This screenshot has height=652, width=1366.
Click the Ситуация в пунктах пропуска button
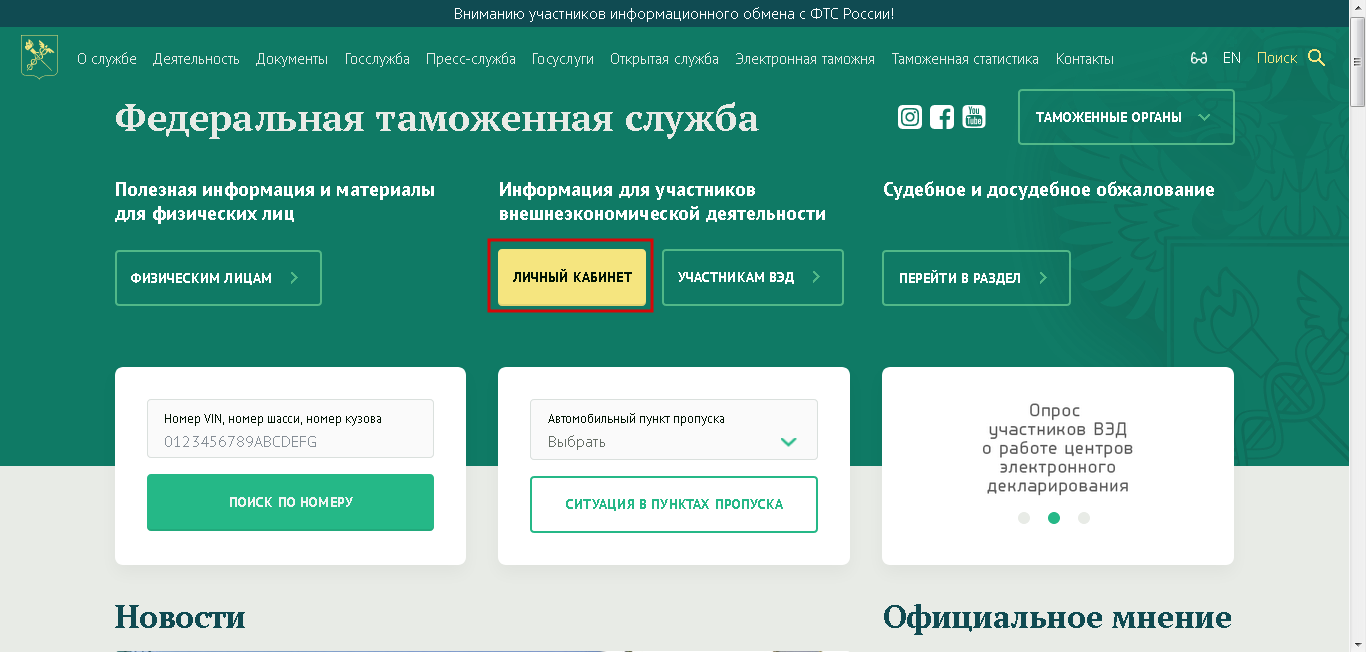(x=674, y=504)
